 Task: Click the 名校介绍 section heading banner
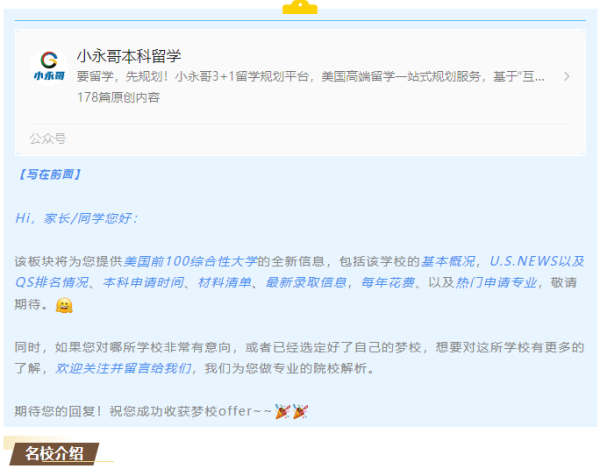tap(54, 454)
